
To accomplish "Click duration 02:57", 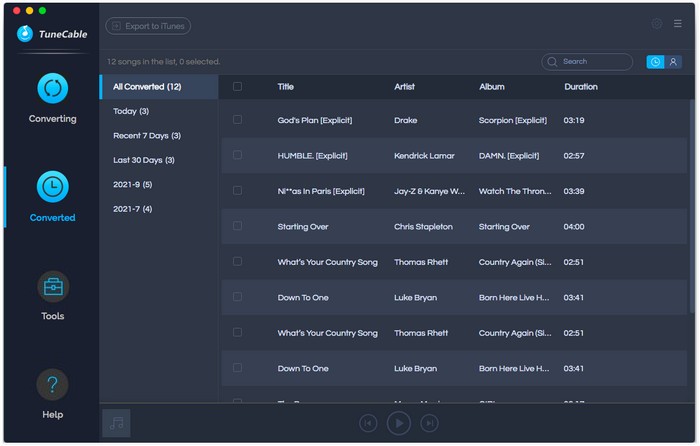I will [574, 156].
